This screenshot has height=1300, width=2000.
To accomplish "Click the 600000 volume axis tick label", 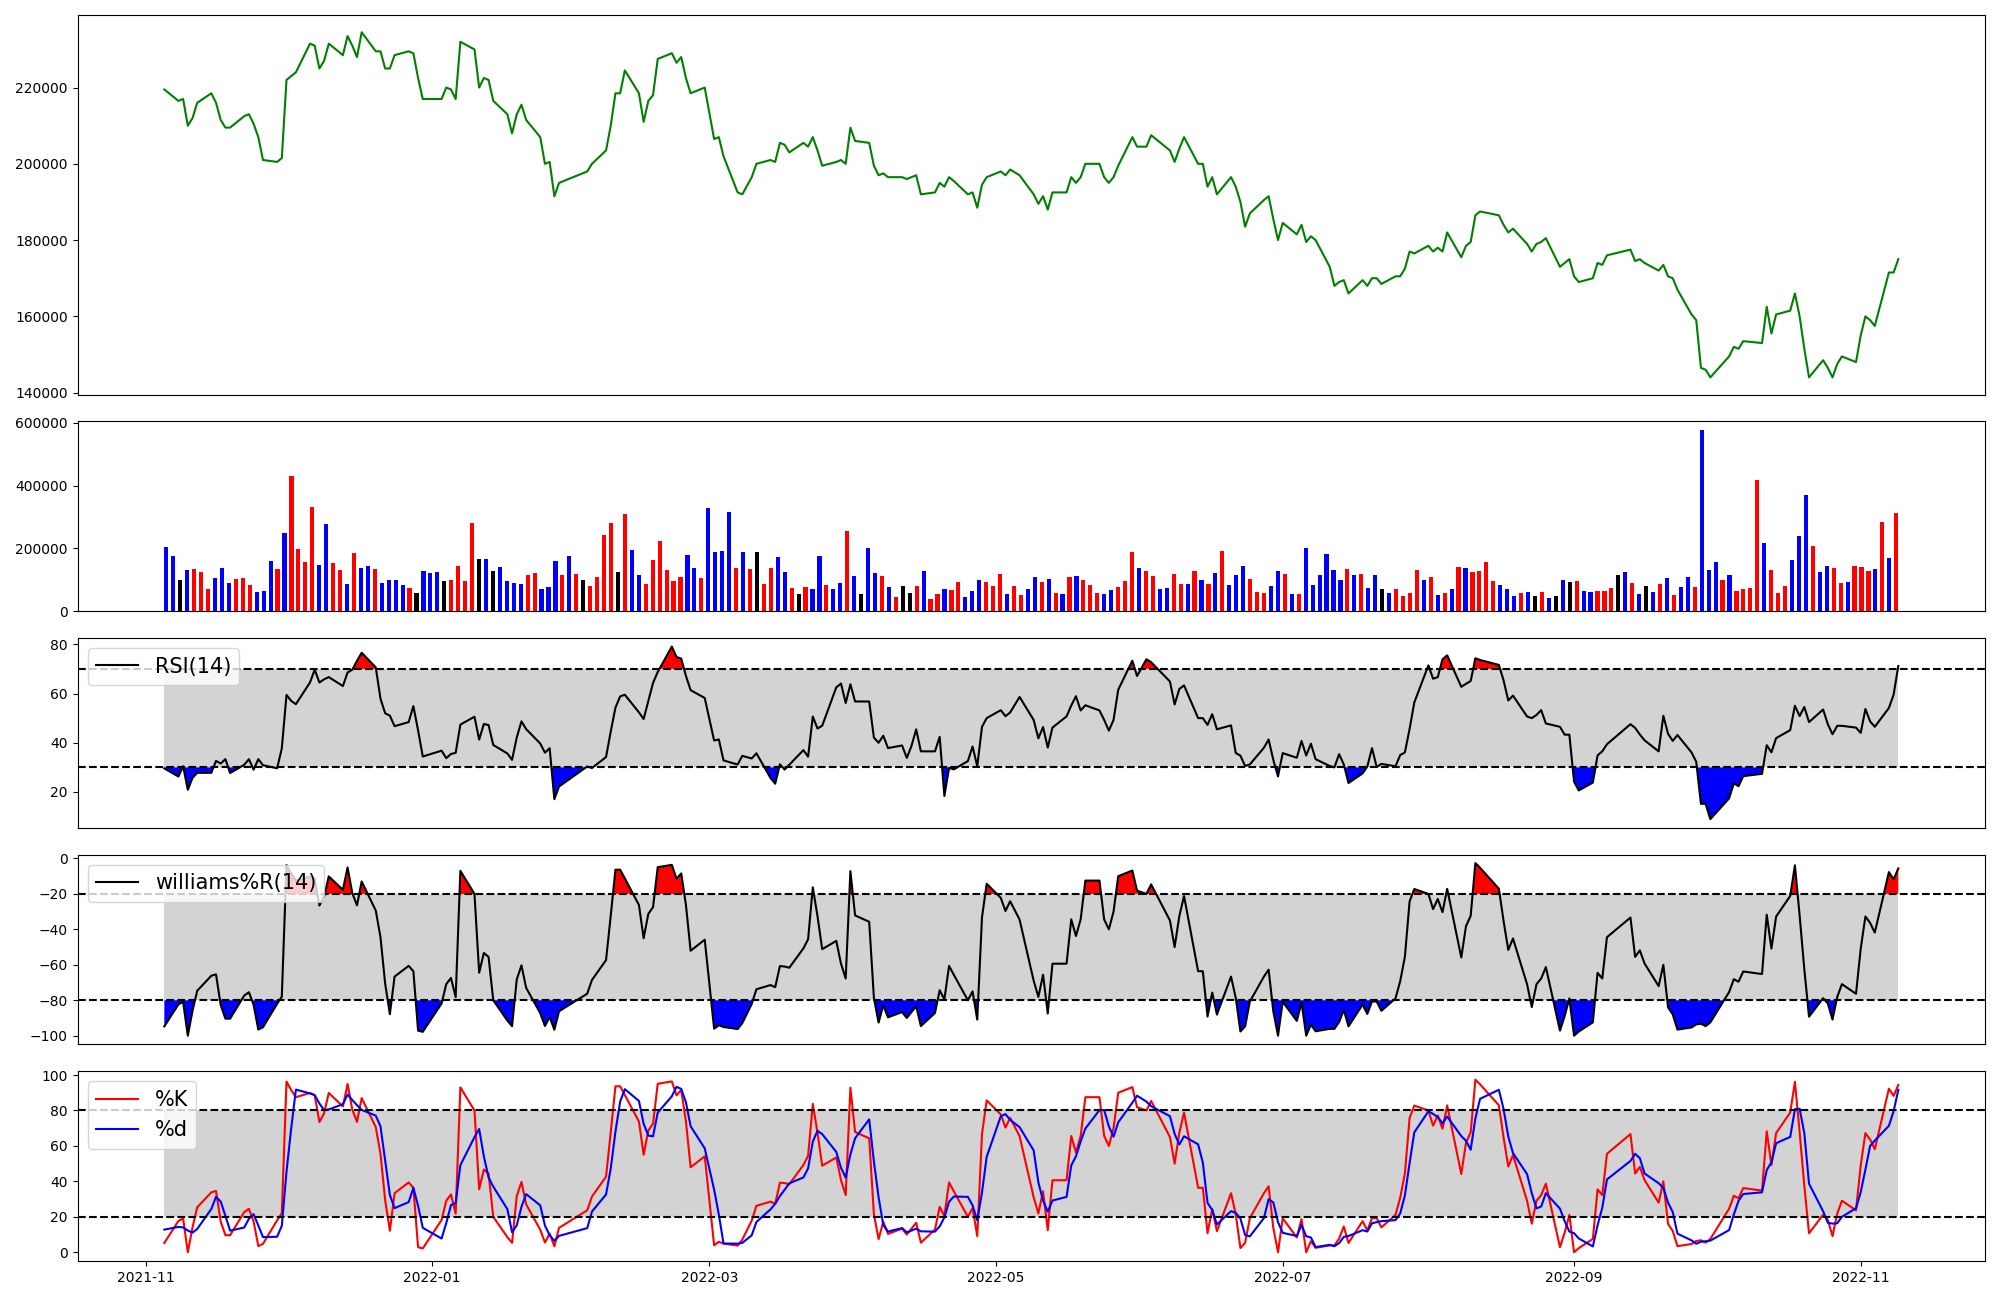I will [41, 424].
